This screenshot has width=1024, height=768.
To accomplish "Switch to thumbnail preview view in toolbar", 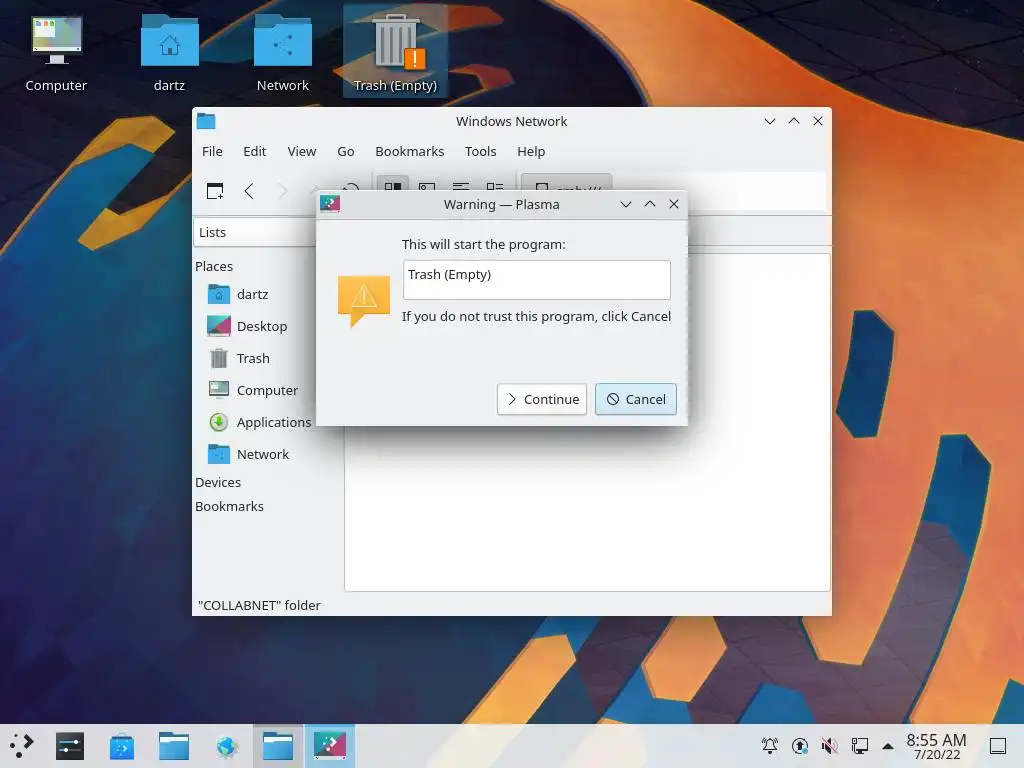I will point(426,187).
